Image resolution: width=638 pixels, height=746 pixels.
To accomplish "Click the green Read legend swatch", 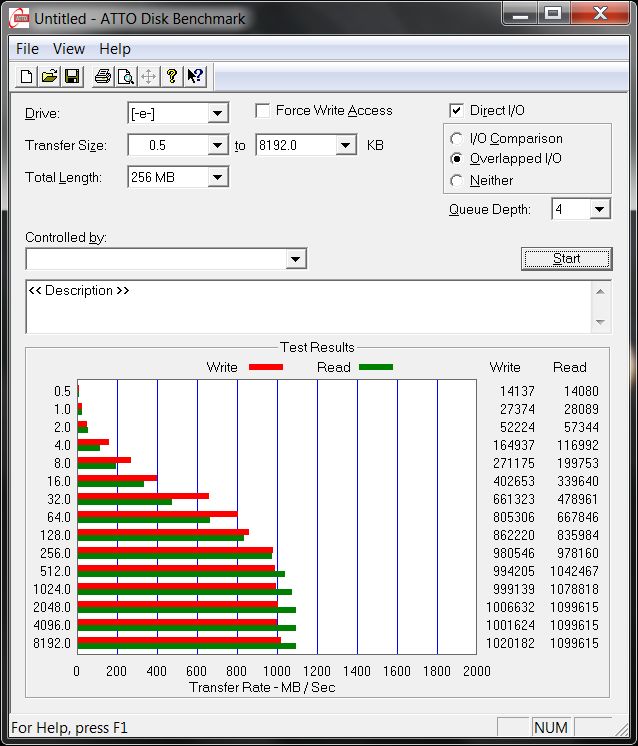I will (376, 367).
